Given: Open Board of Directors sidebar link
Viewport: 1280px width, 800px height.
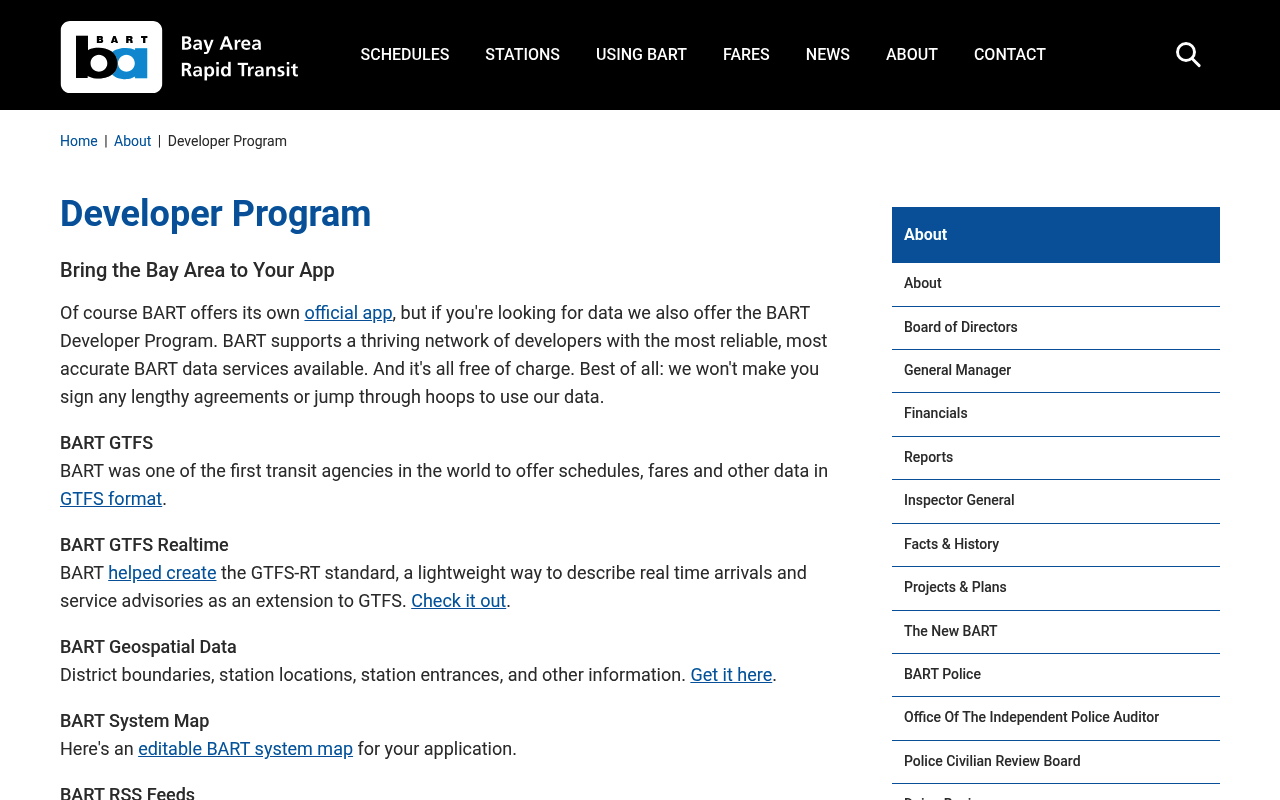Looking at the screenshot, I should [x=1056, y=327].
